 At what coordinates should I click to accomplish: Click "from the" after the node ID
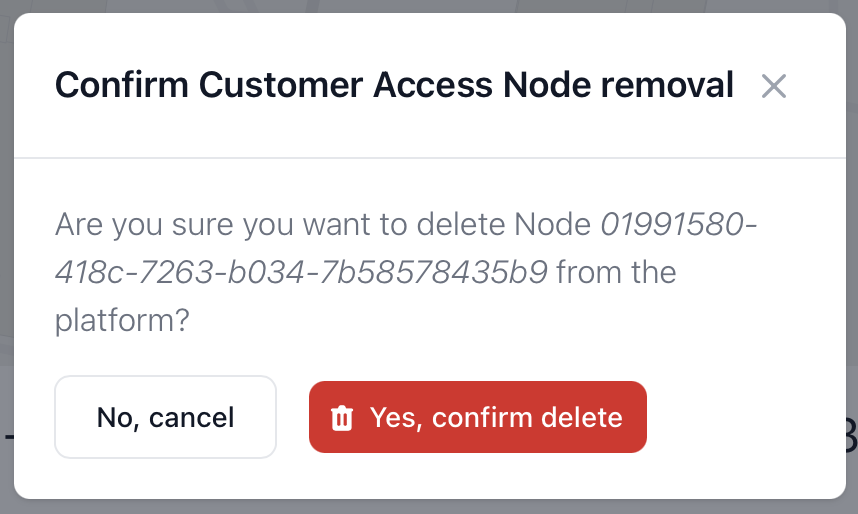(616, 273)
